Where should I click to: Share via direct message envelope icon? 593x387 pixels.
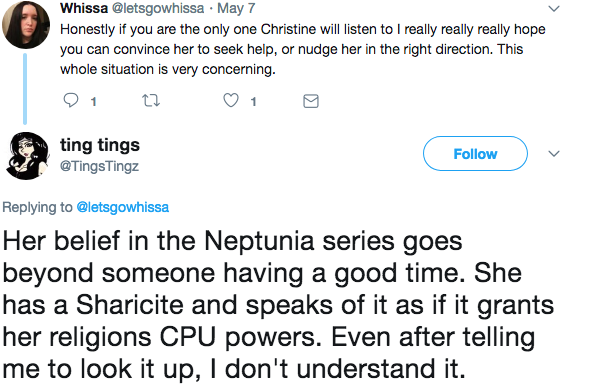tap(311, 101)
